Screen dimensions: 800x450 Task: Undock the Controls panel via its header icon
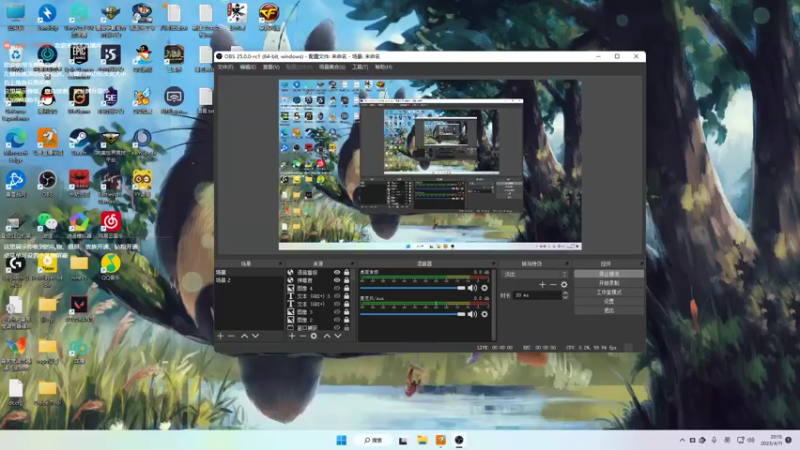pyautogui.click(x=641, y=264)
